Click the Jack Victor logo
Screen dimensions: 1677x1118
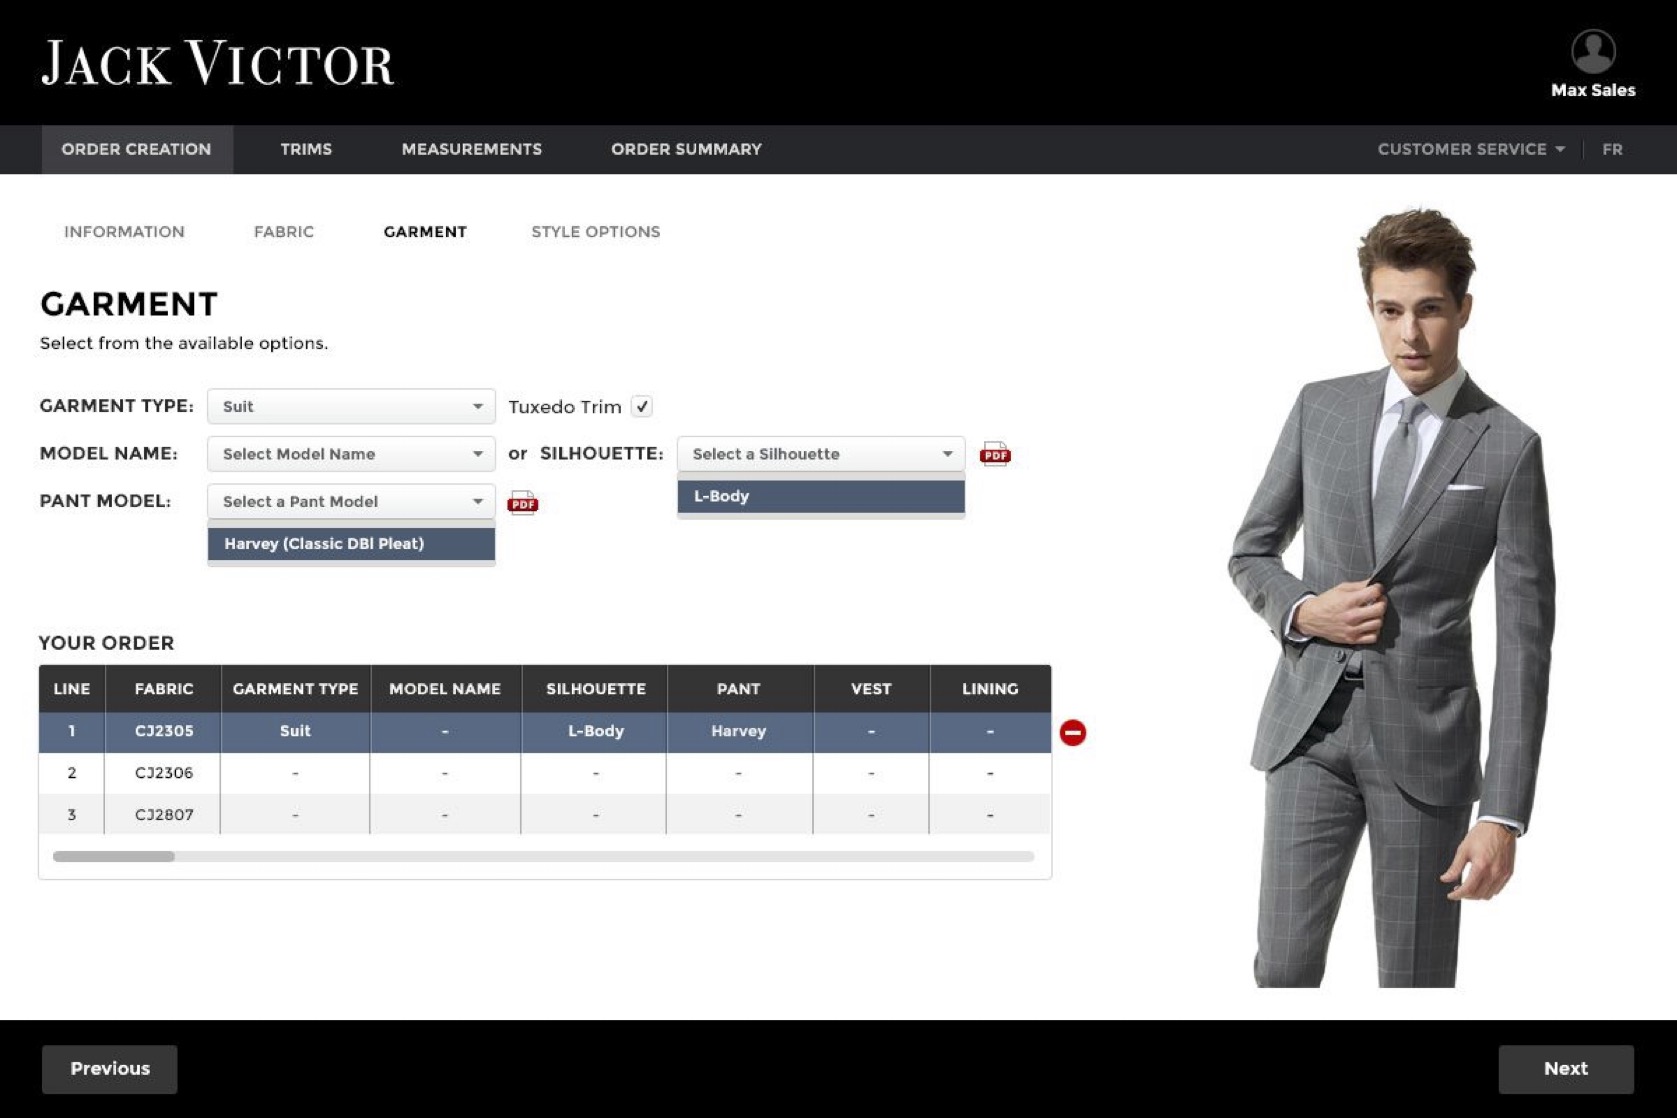(x=218, y=64)
